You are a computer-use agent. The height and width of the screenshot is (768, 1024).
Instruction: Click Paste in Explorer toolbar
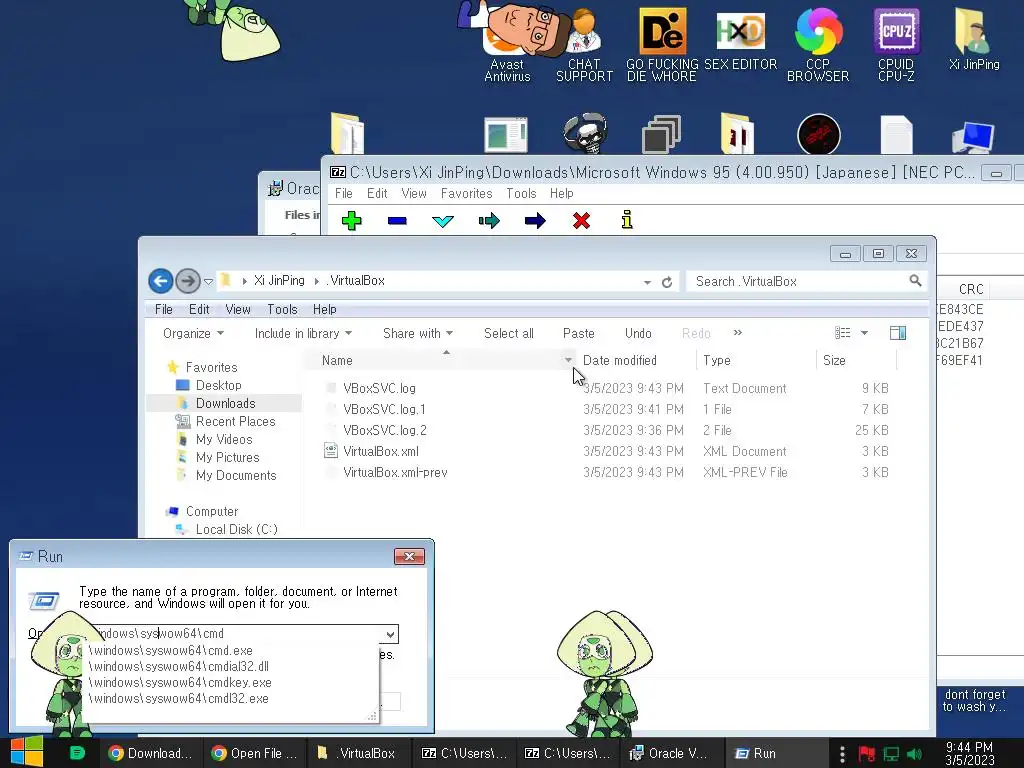(x=579, y=333)
